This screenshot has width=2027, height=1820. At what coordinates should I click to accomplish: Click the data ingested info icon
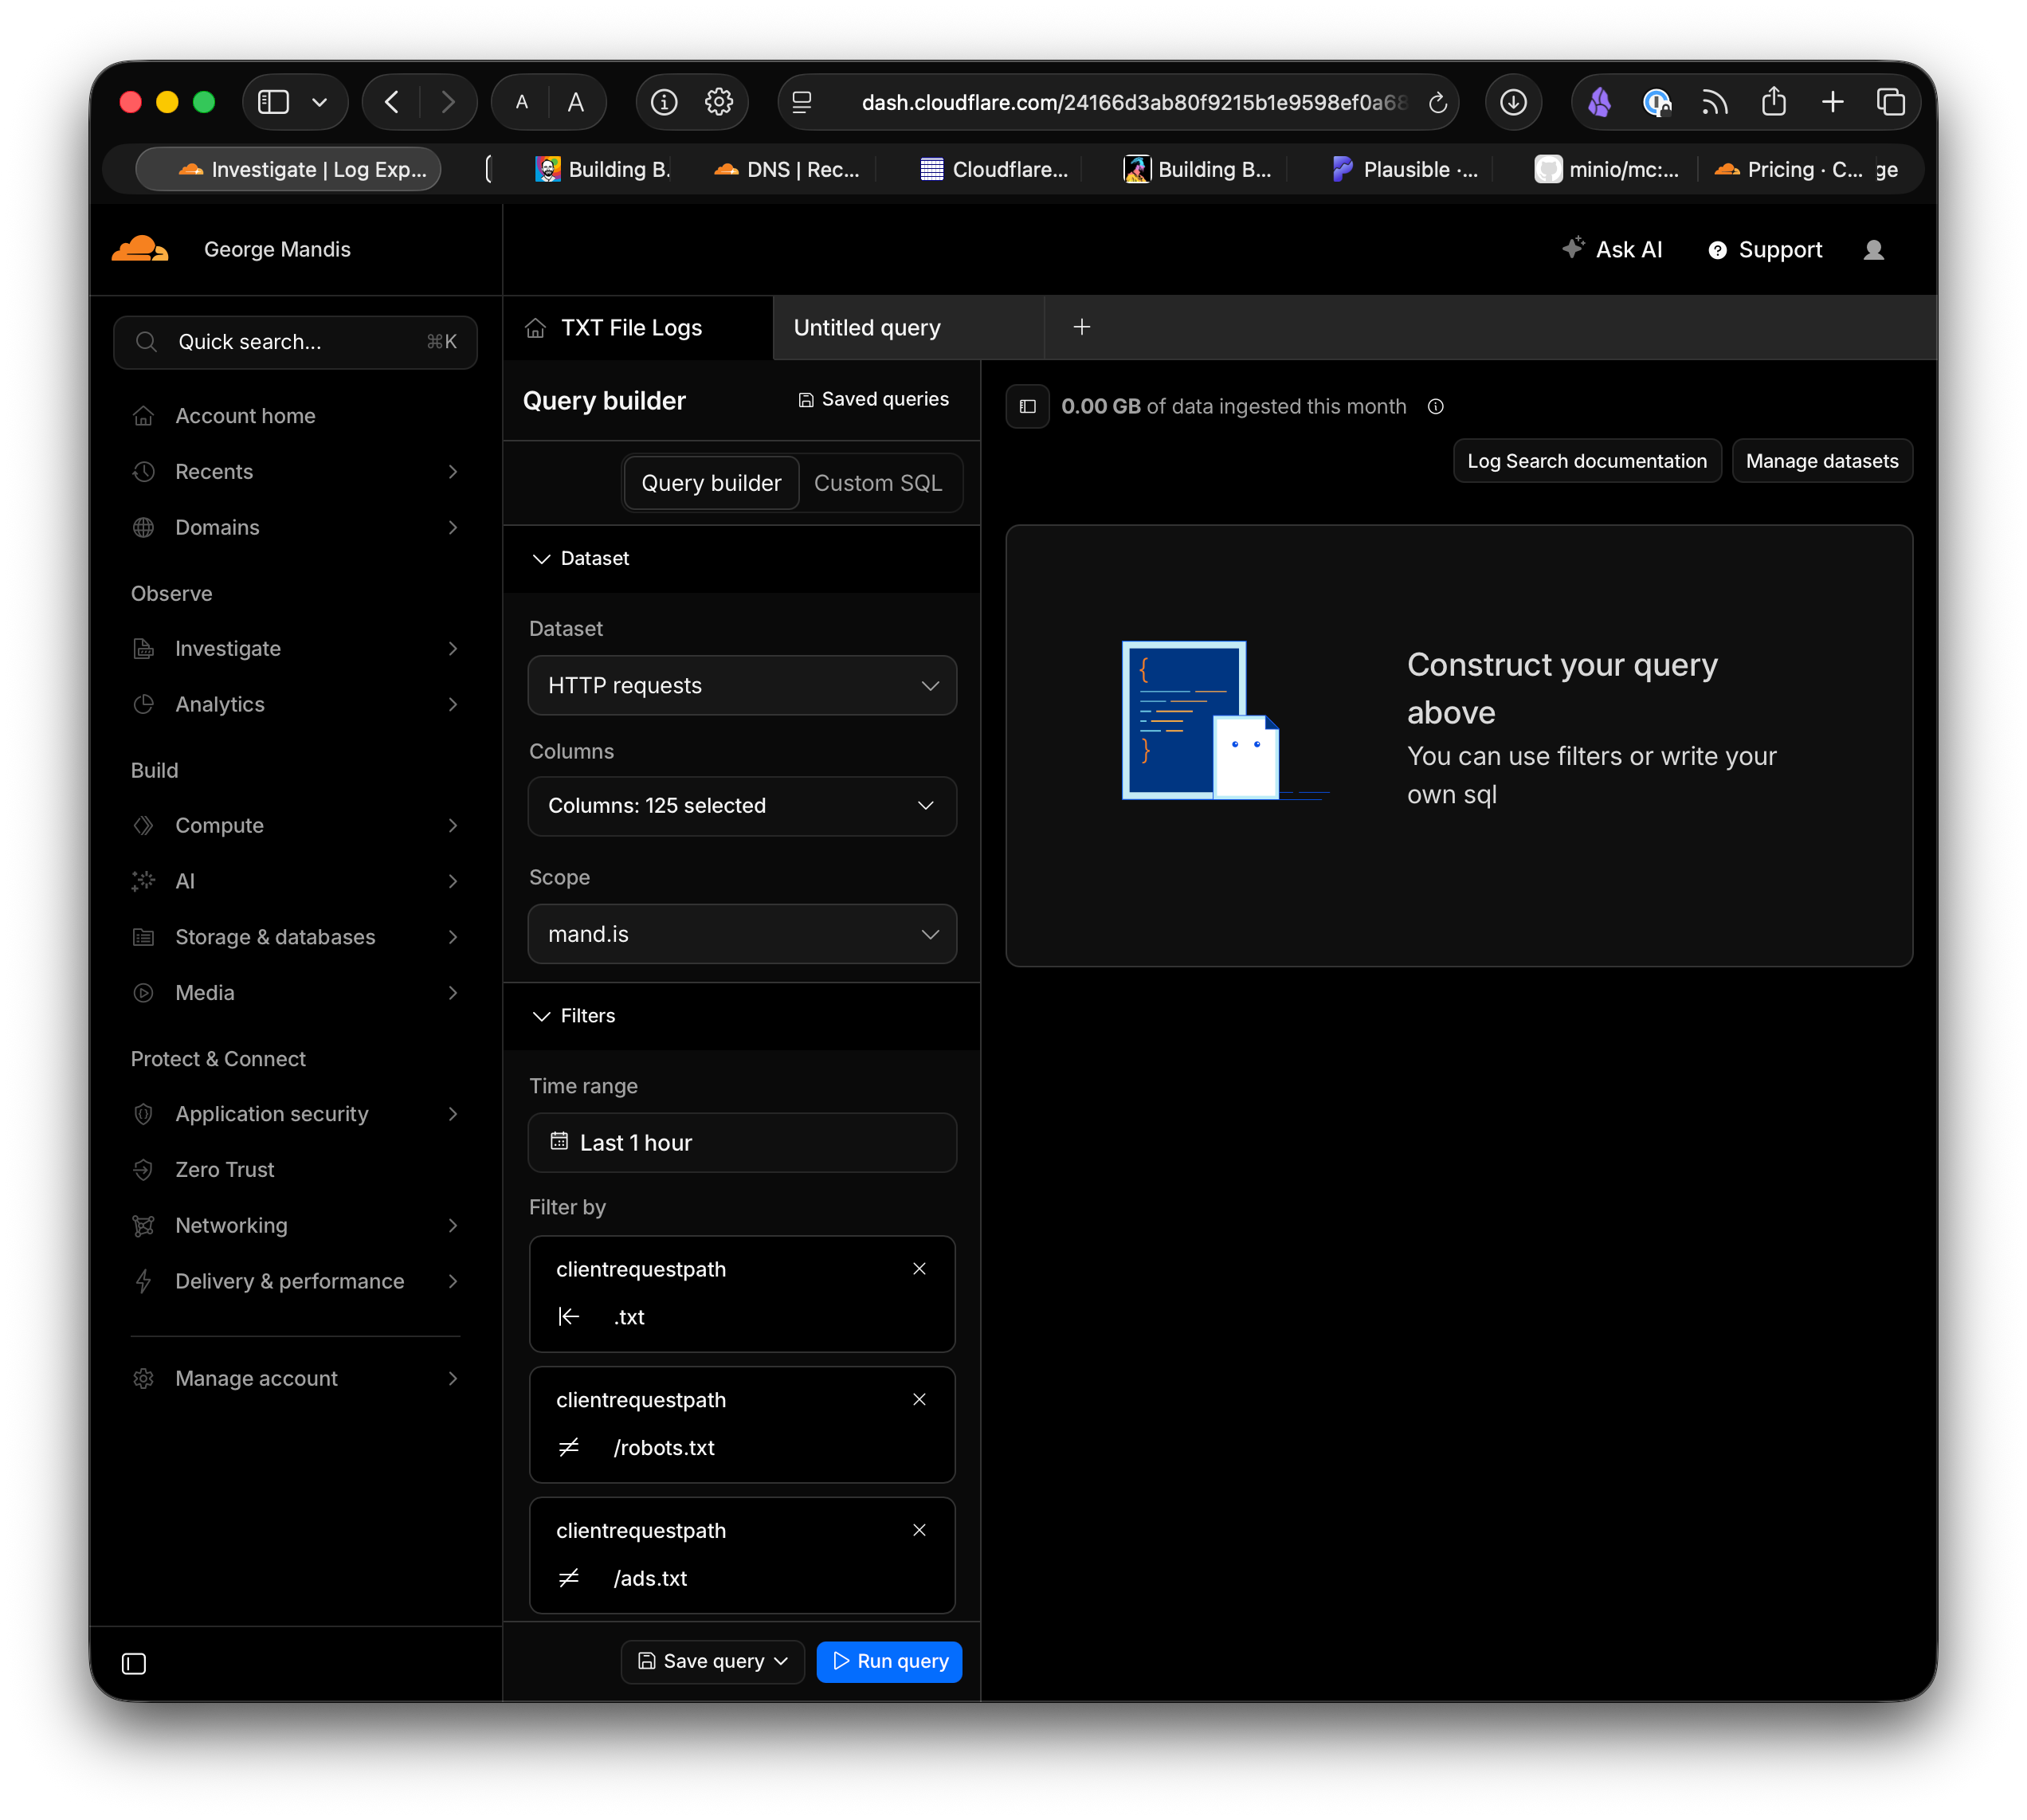pyautogui.click(x=1435, y=406)
